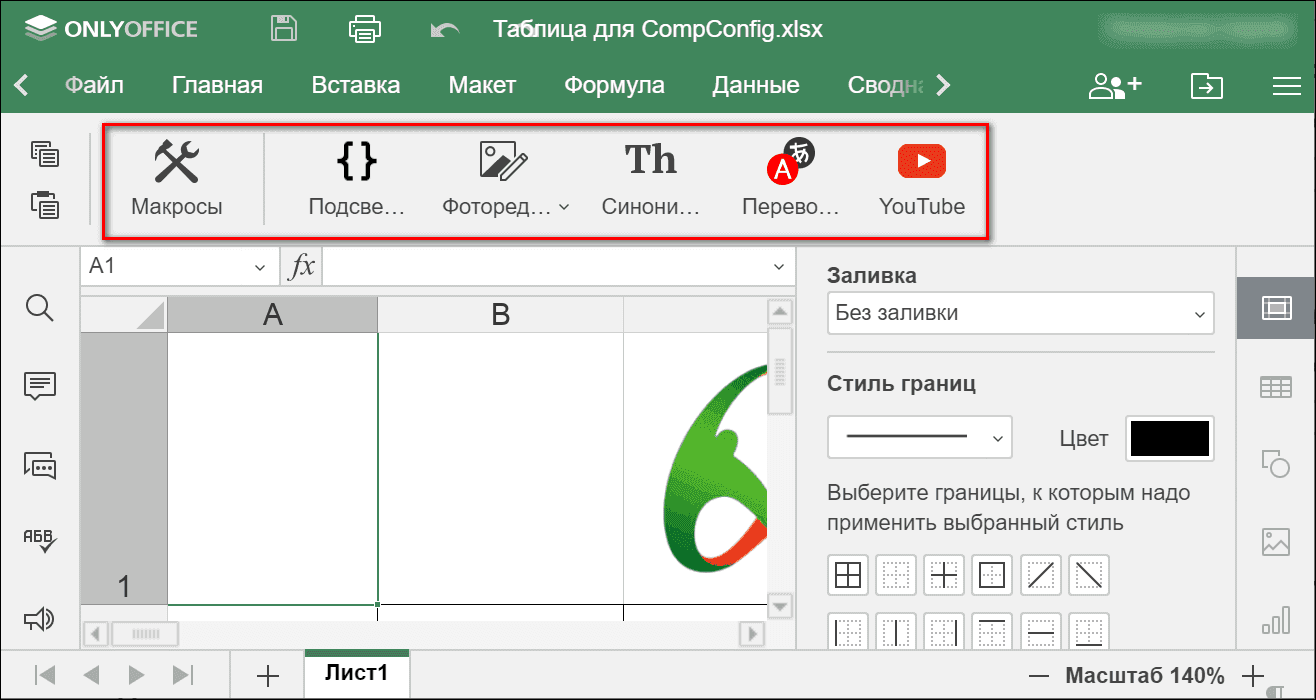Open the search icon in left sidebar

pos(38,308)
